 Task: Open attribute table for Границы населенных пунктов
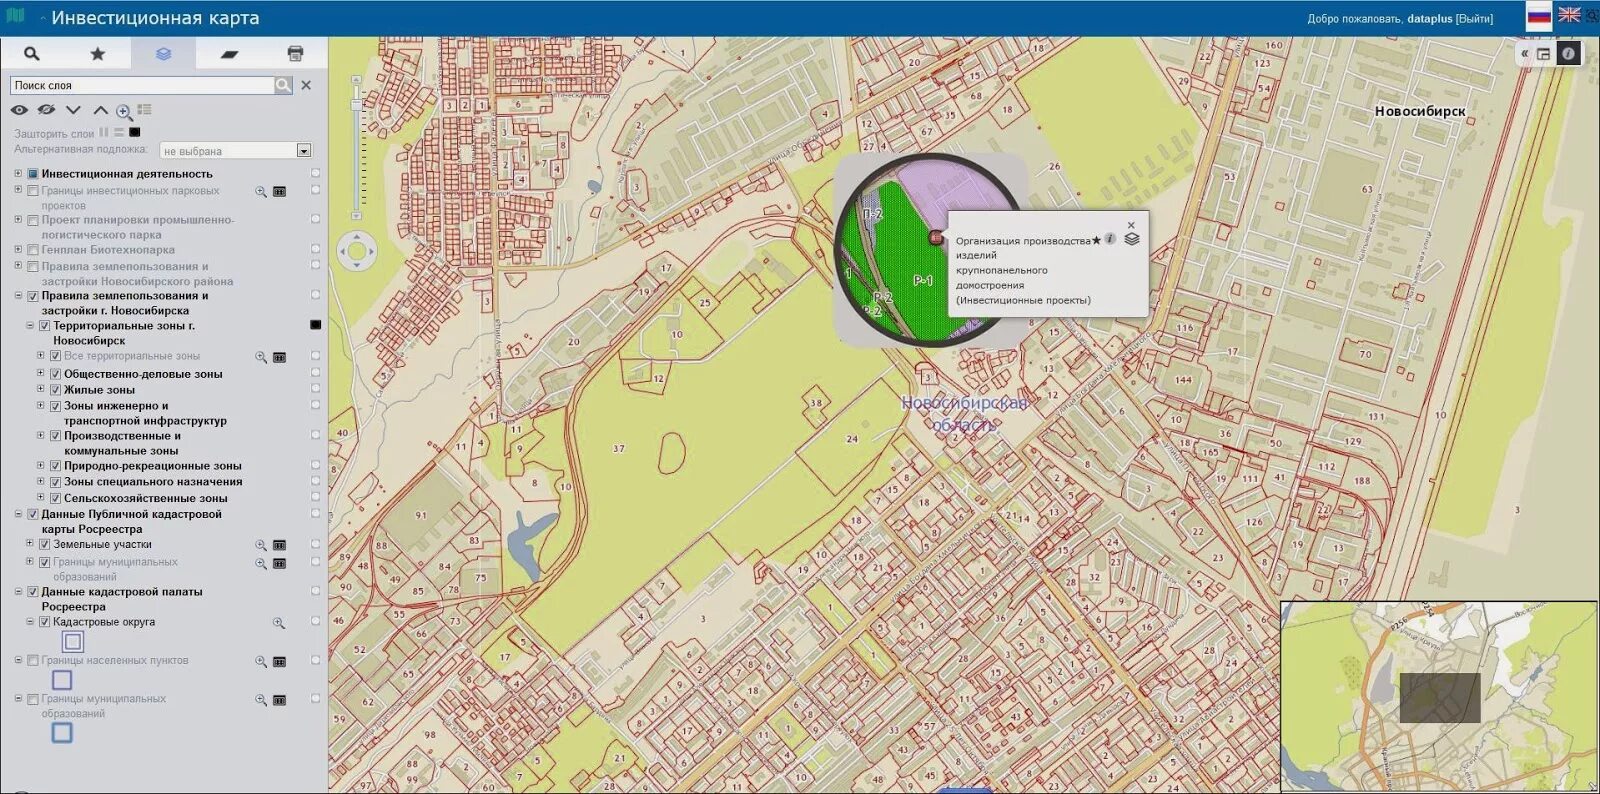280,662
